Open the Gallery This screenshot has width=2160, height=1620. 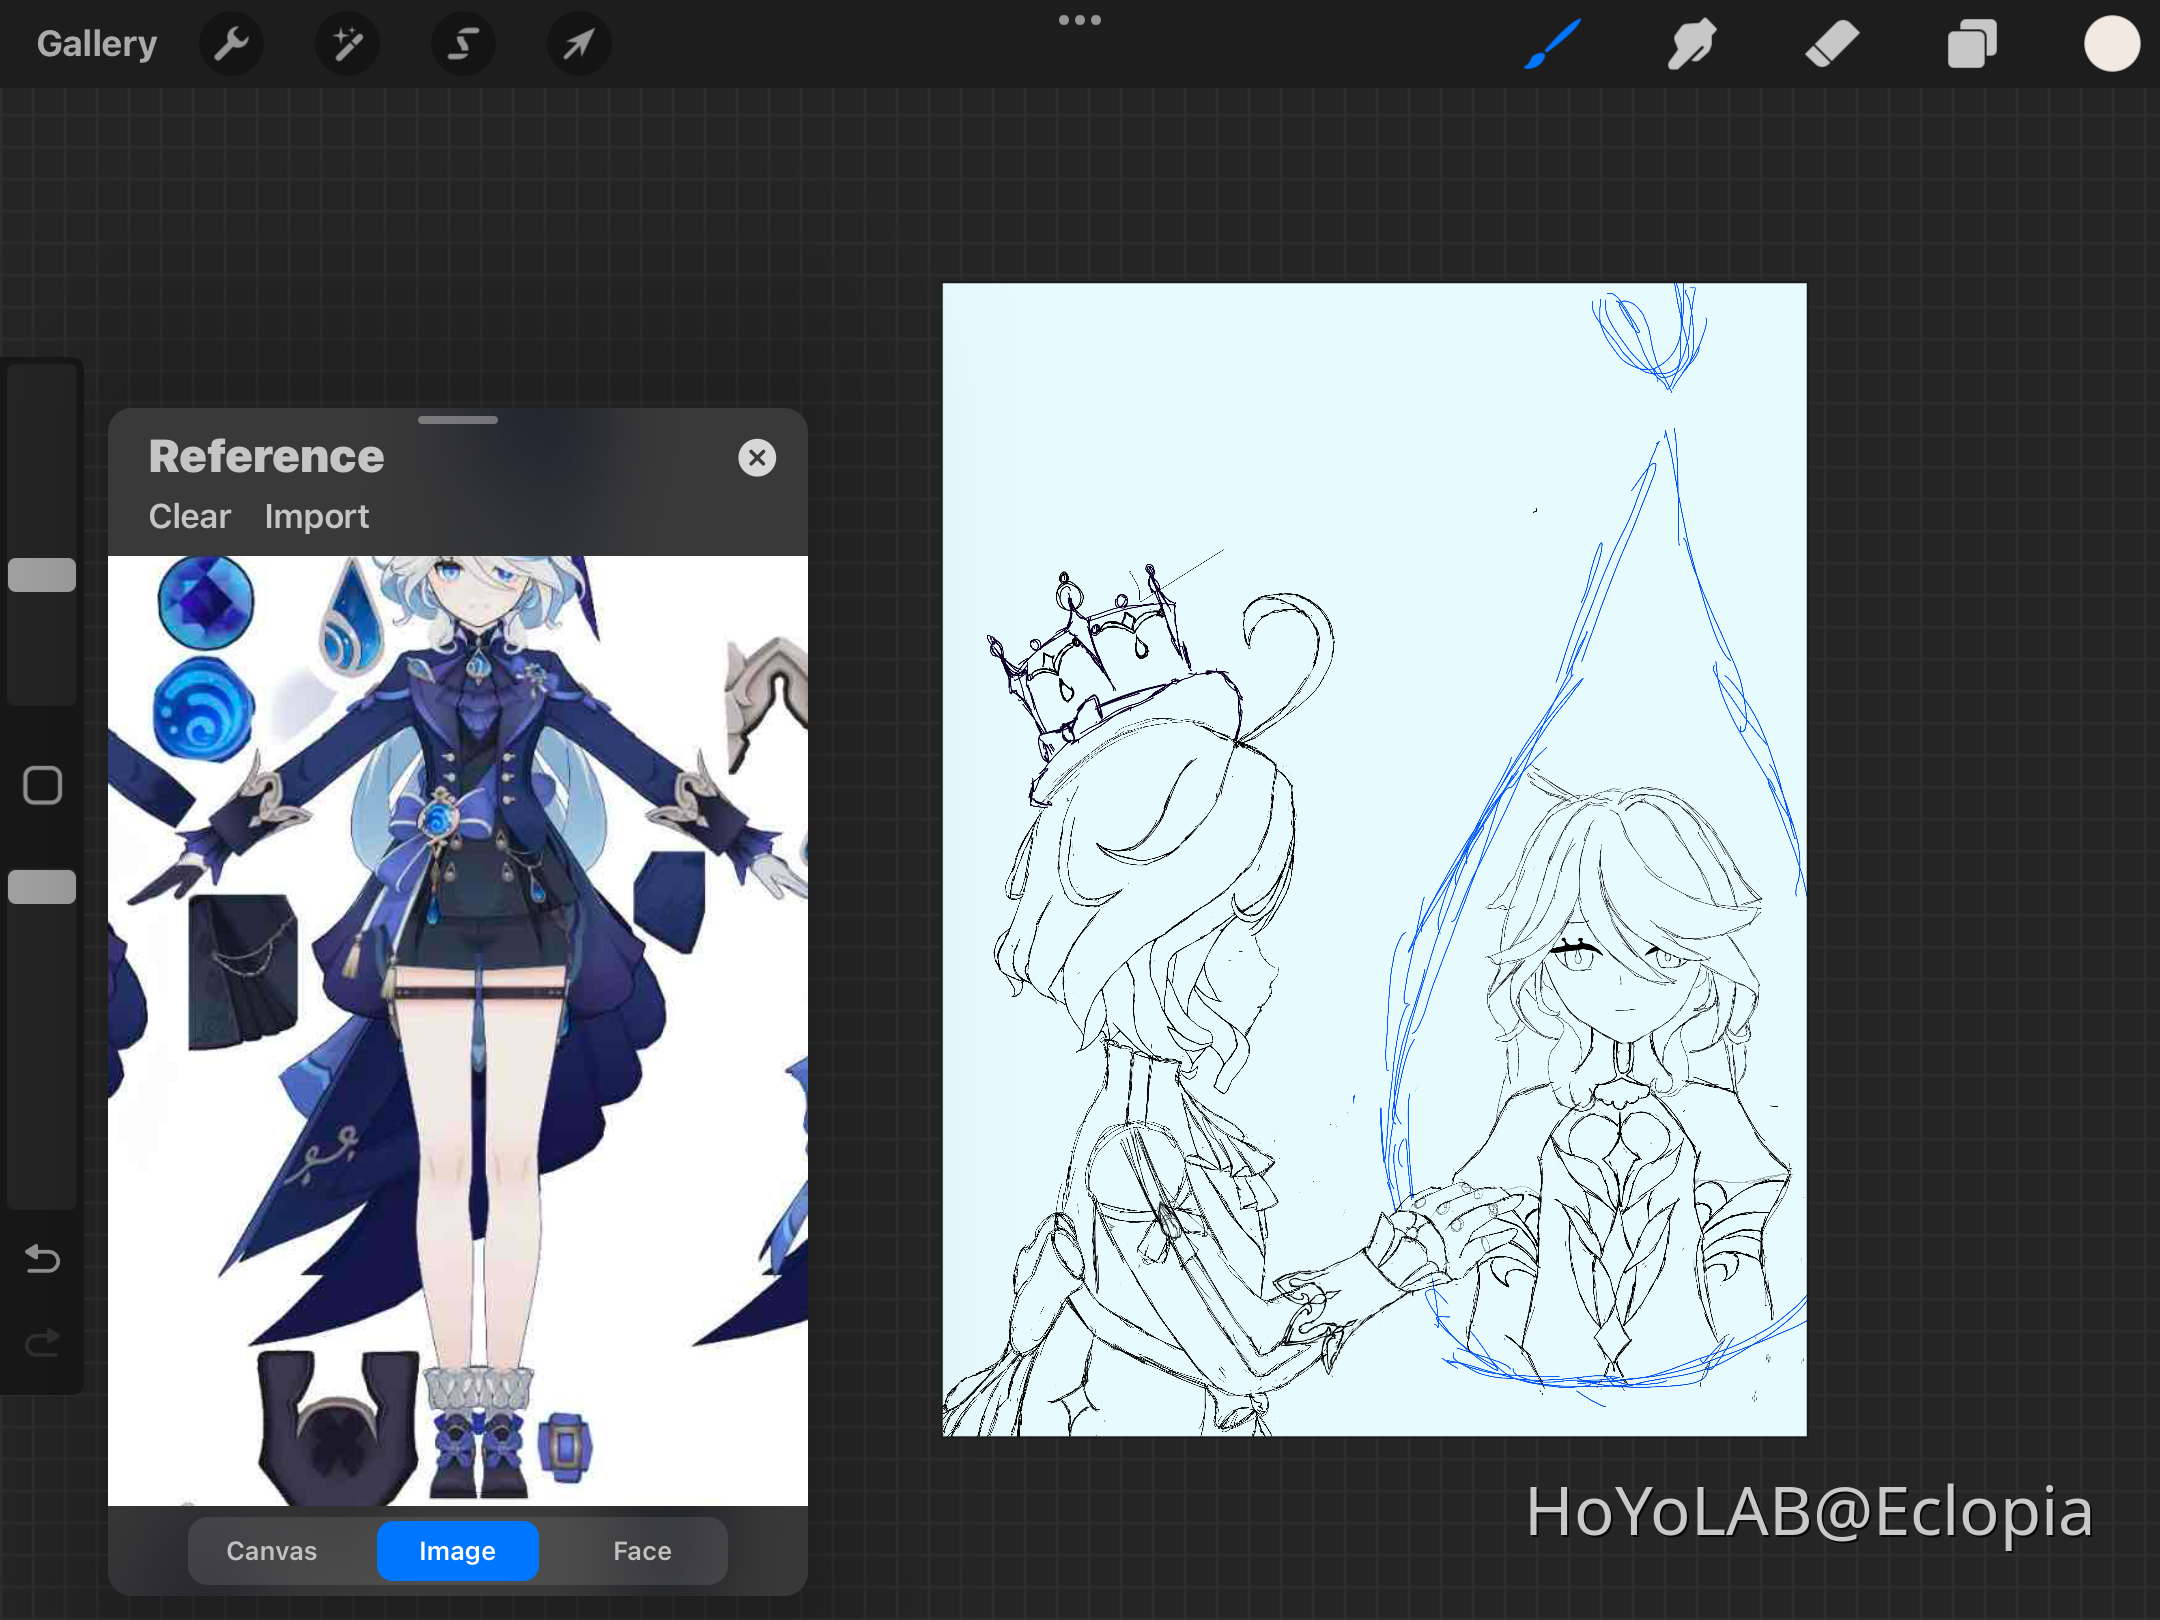click(96, 43)
